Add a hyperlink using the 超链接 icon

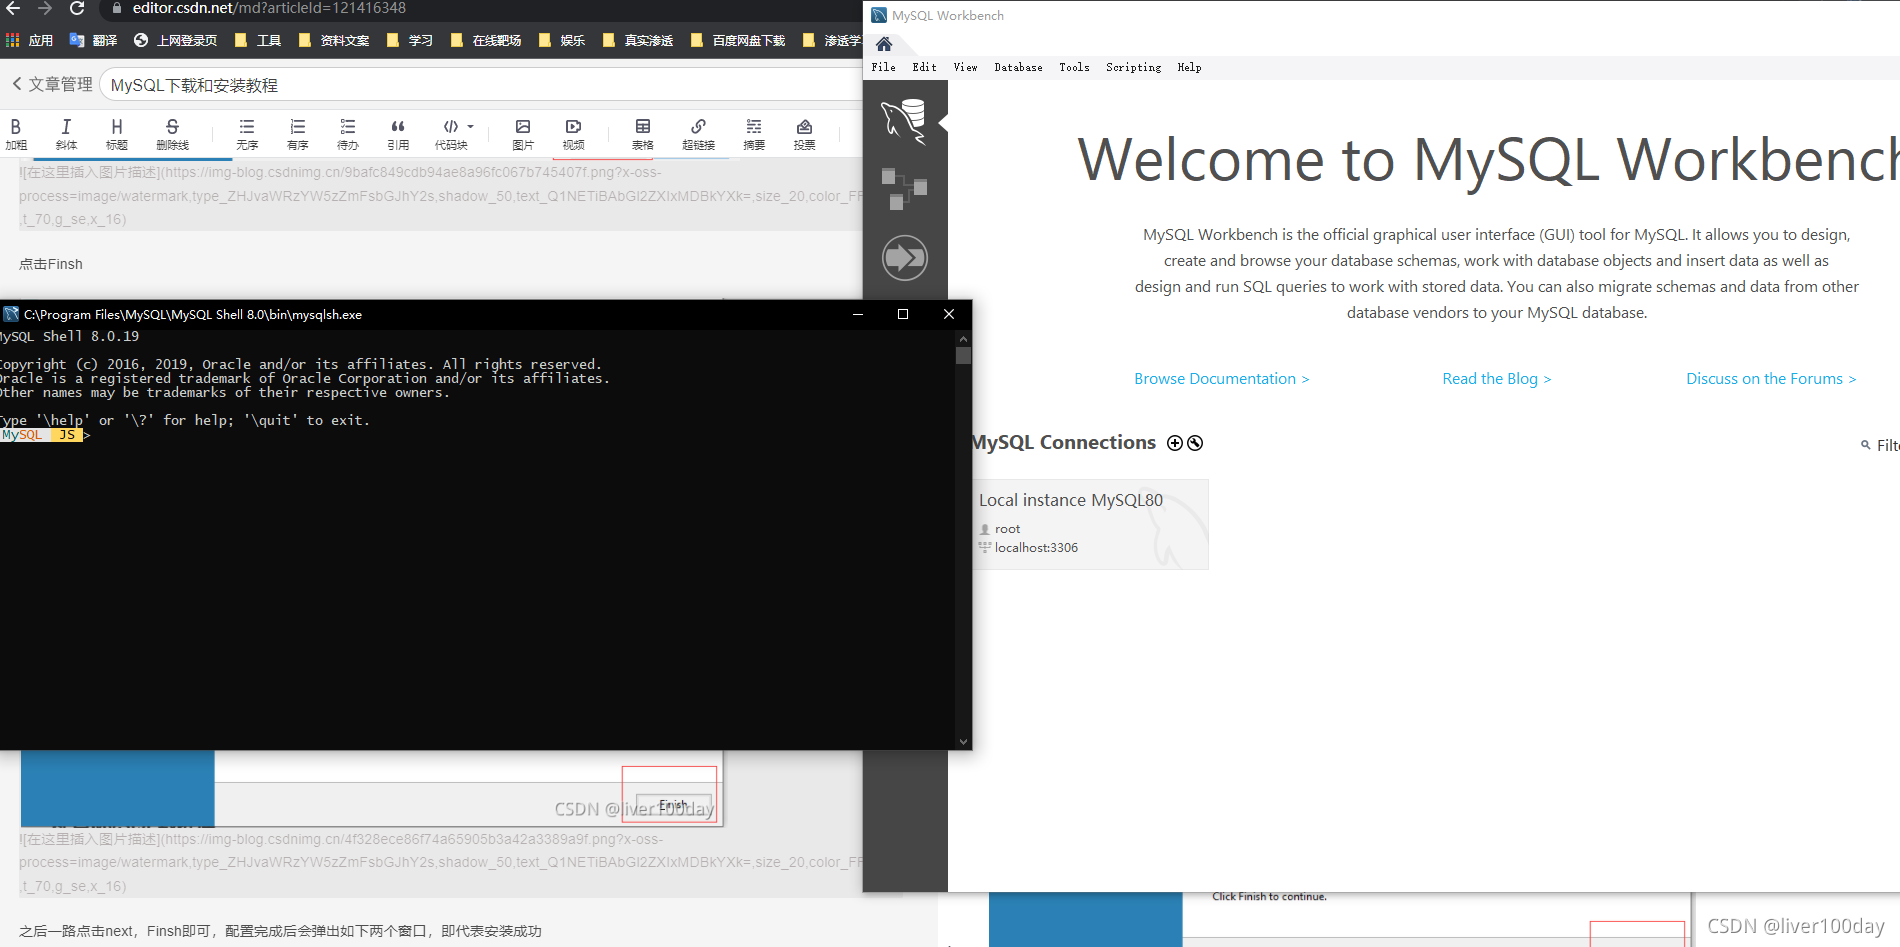[698, 134]
